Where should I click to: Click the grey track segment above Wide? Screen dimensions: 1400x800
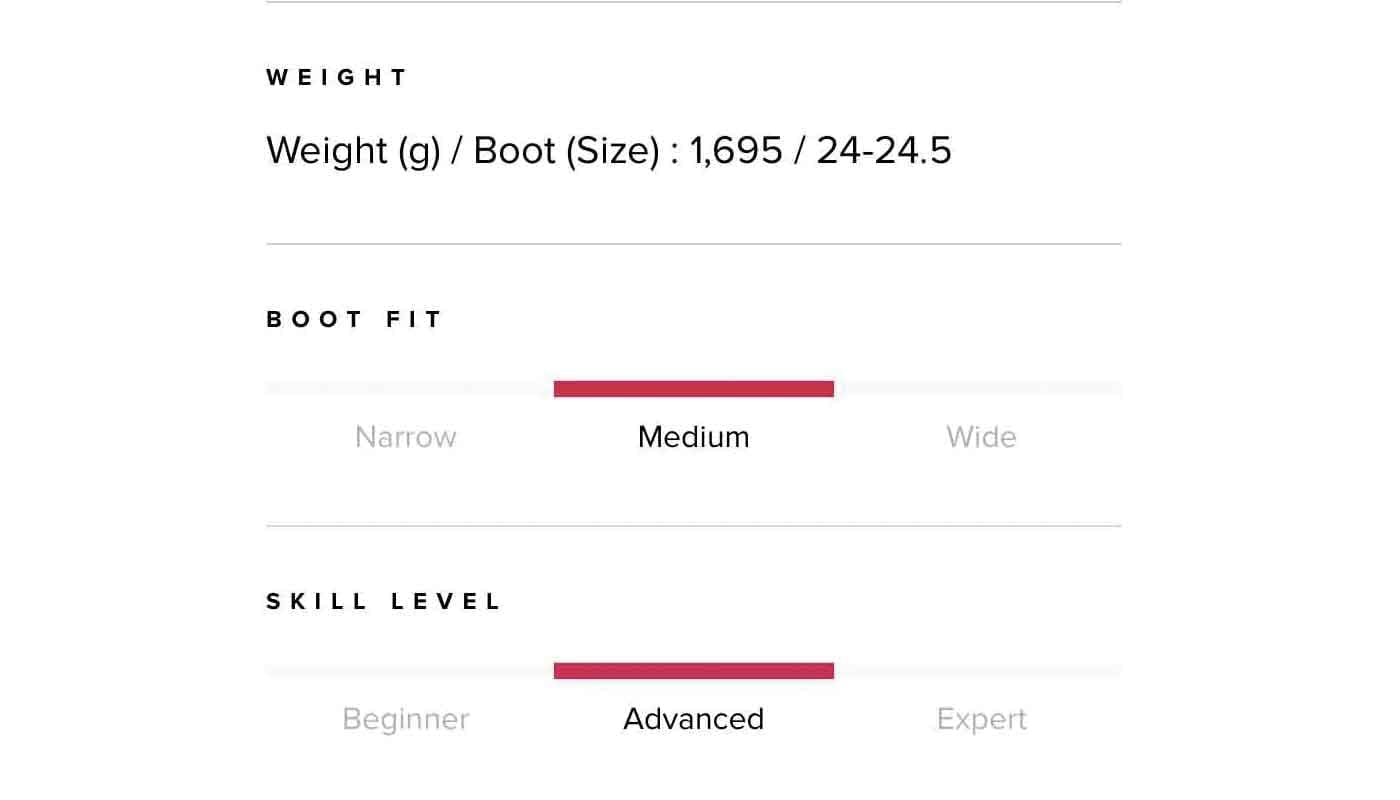coord(977,389)
